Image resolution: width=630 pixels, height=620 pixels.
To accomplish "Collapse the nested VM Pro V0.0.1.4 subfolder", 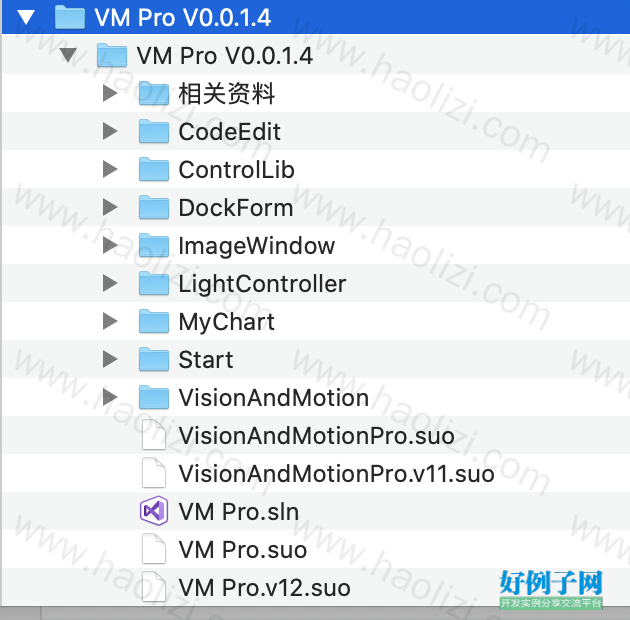I will click(x=68, y=55).
